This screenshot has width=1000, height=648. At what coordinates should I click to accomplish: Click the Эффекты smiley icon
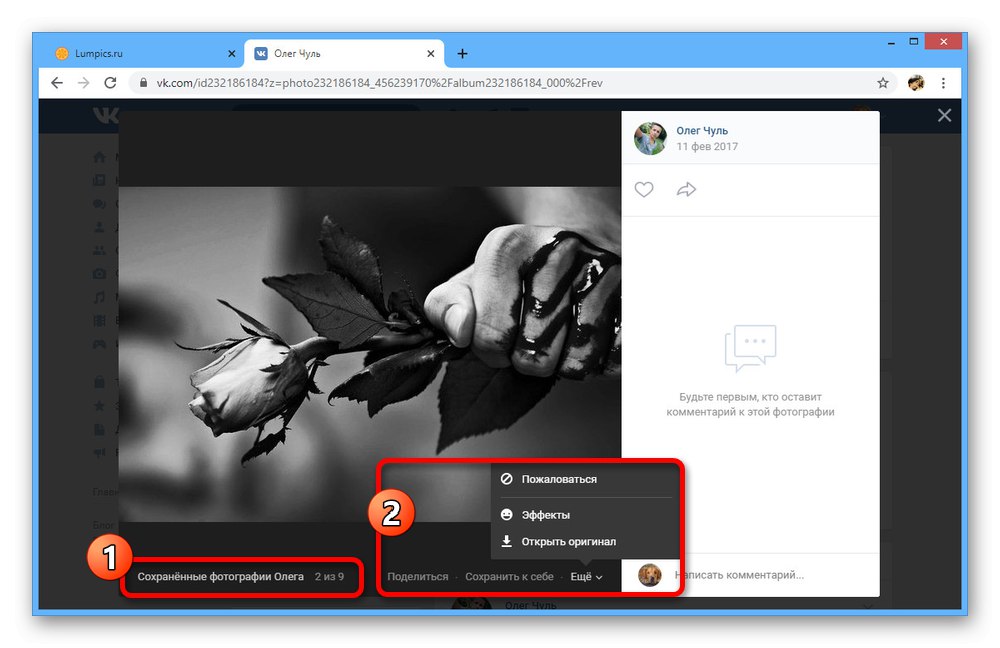point(506,515)
